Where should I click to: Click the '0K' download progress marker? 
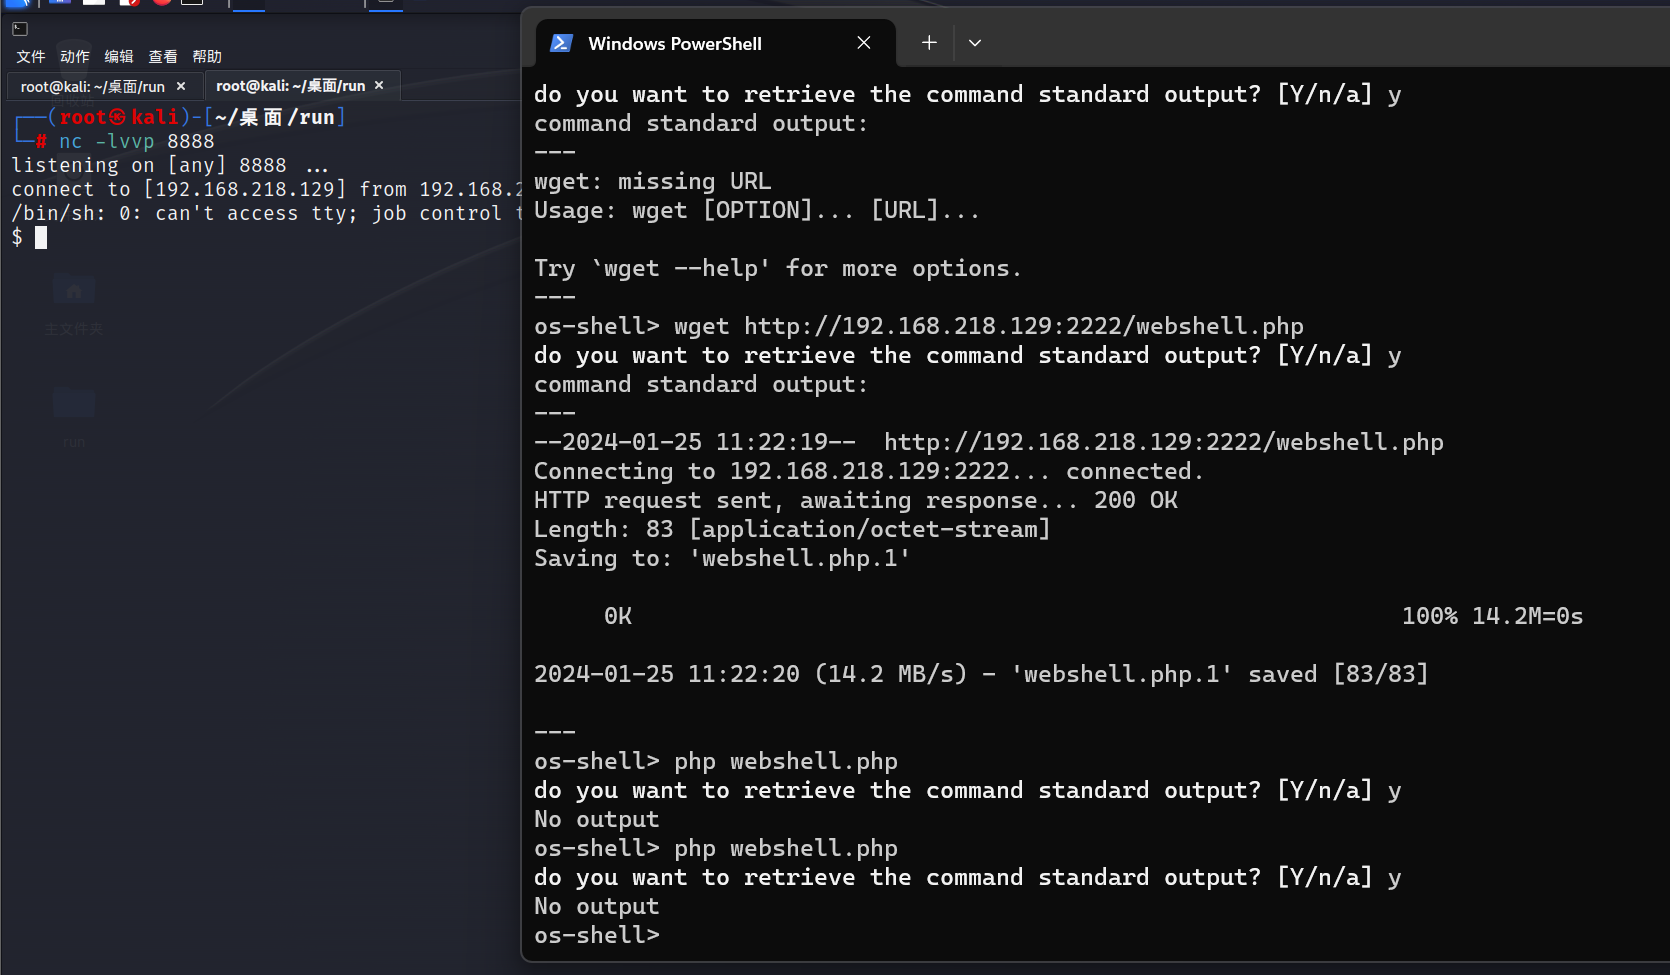[x=618, y=616]
